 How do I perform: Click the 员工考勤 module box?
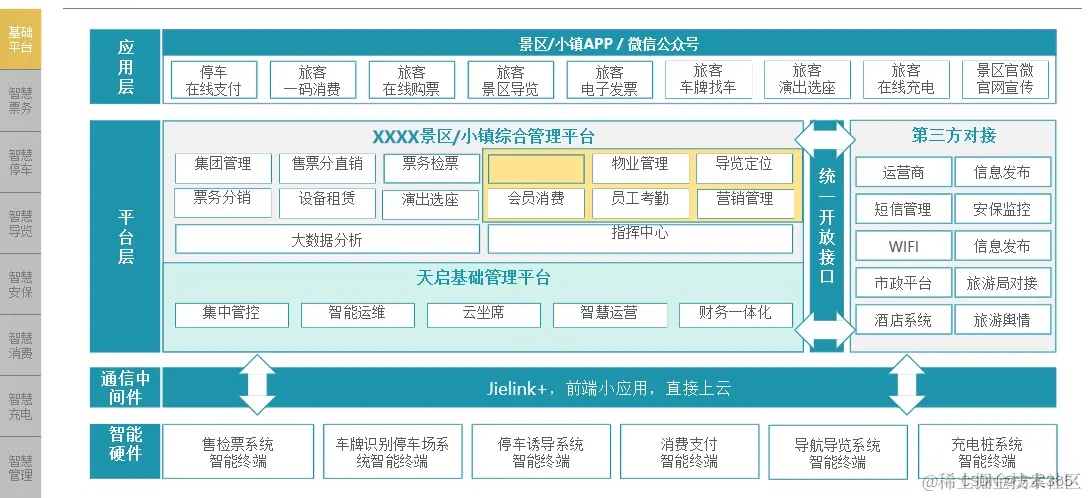pyautogui.click(x=640, y=203)
